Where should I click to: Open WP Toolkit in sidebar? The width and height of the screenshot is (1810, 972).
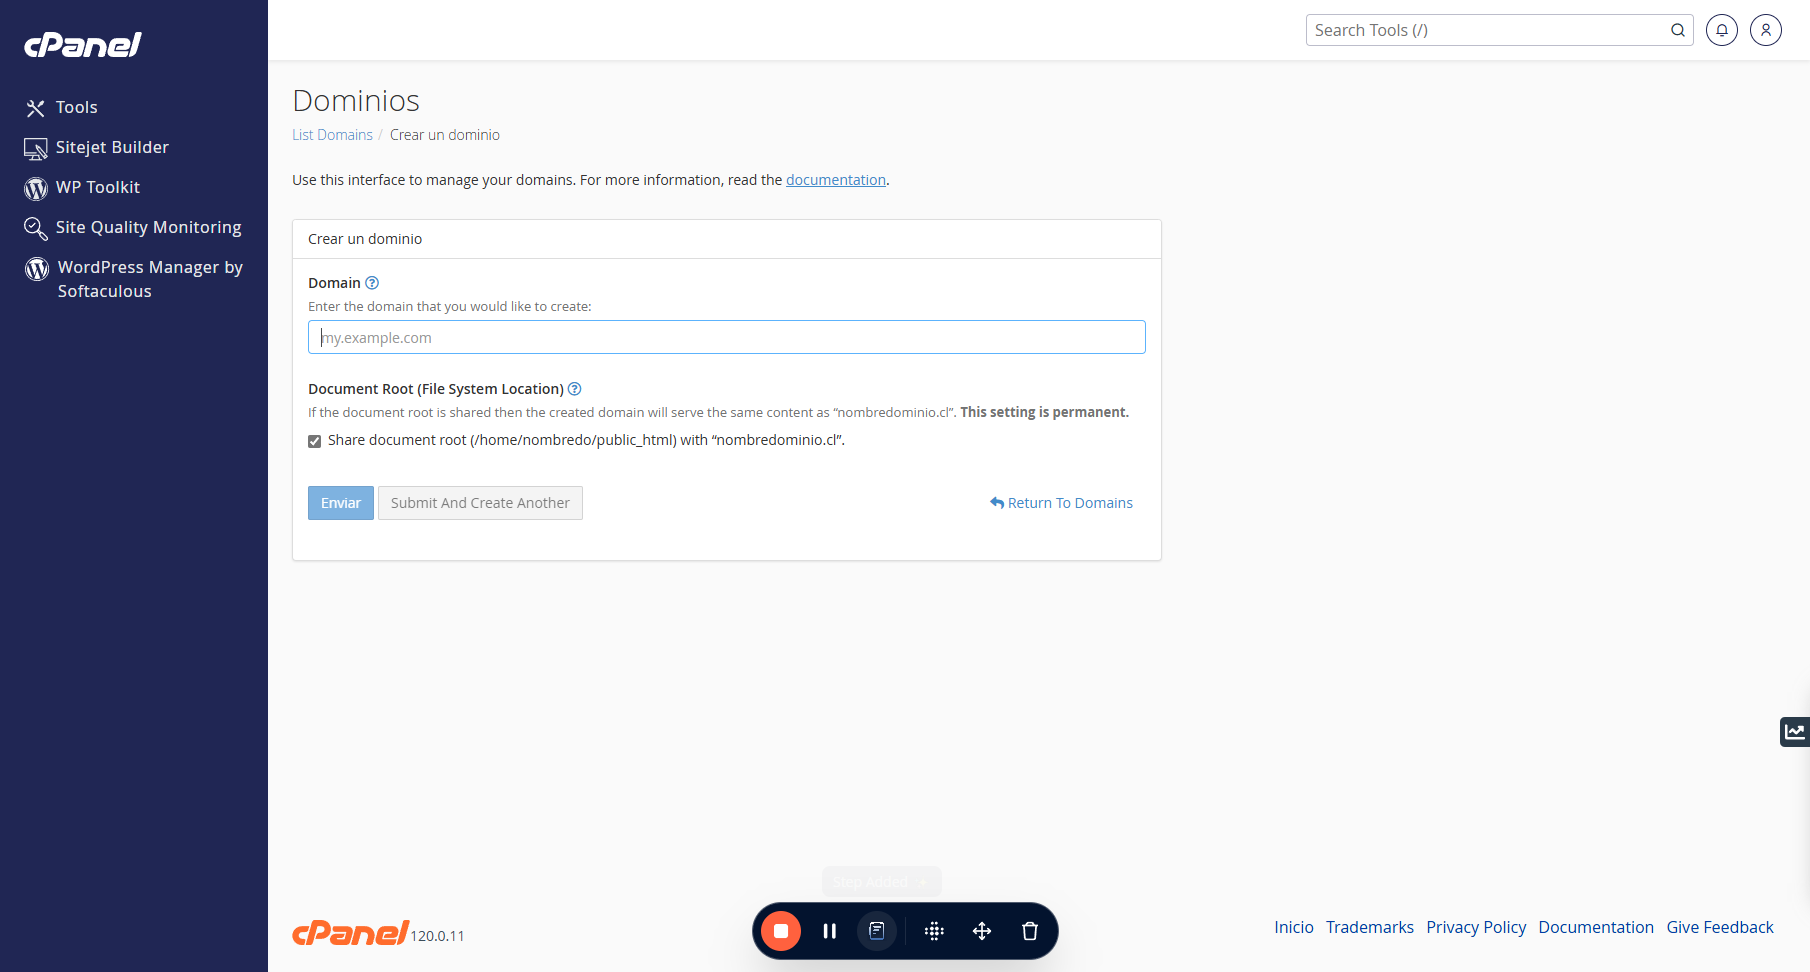[x=98, y=187]
